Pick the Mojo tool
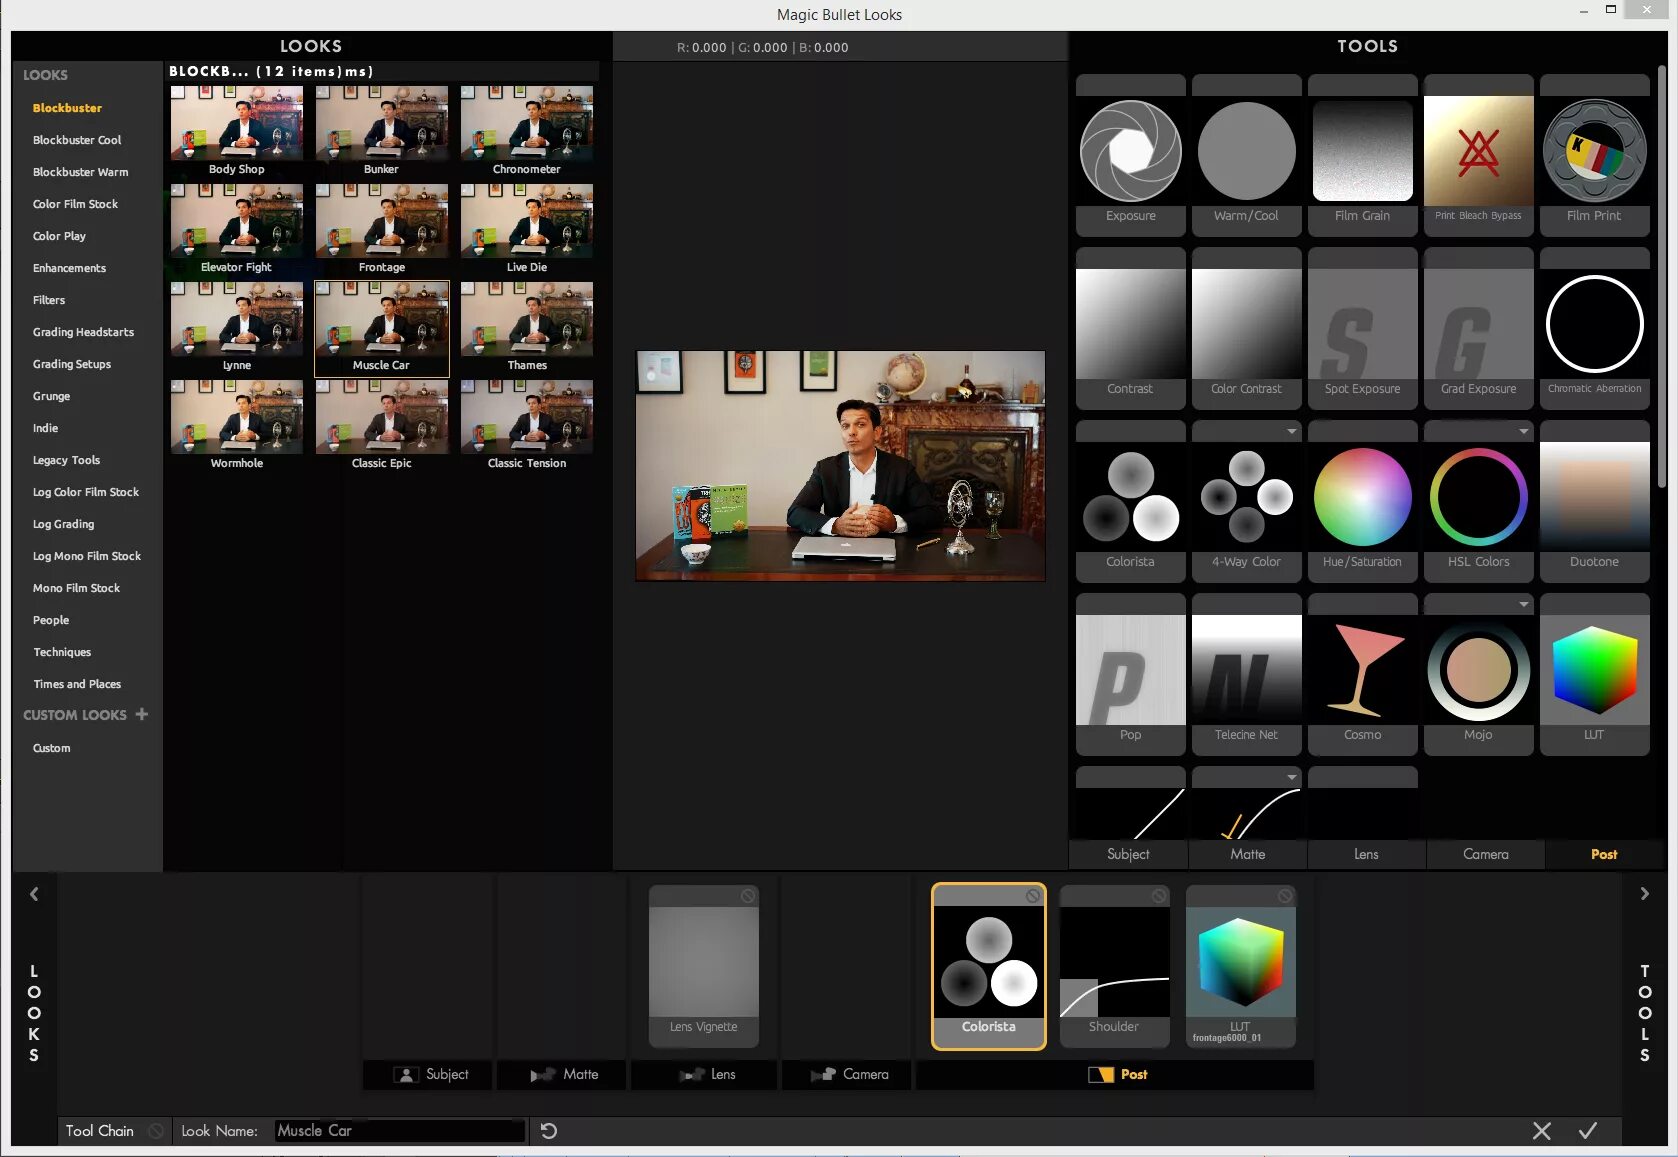This screenshot has width=1678, height=1157. coord(1478,674)
